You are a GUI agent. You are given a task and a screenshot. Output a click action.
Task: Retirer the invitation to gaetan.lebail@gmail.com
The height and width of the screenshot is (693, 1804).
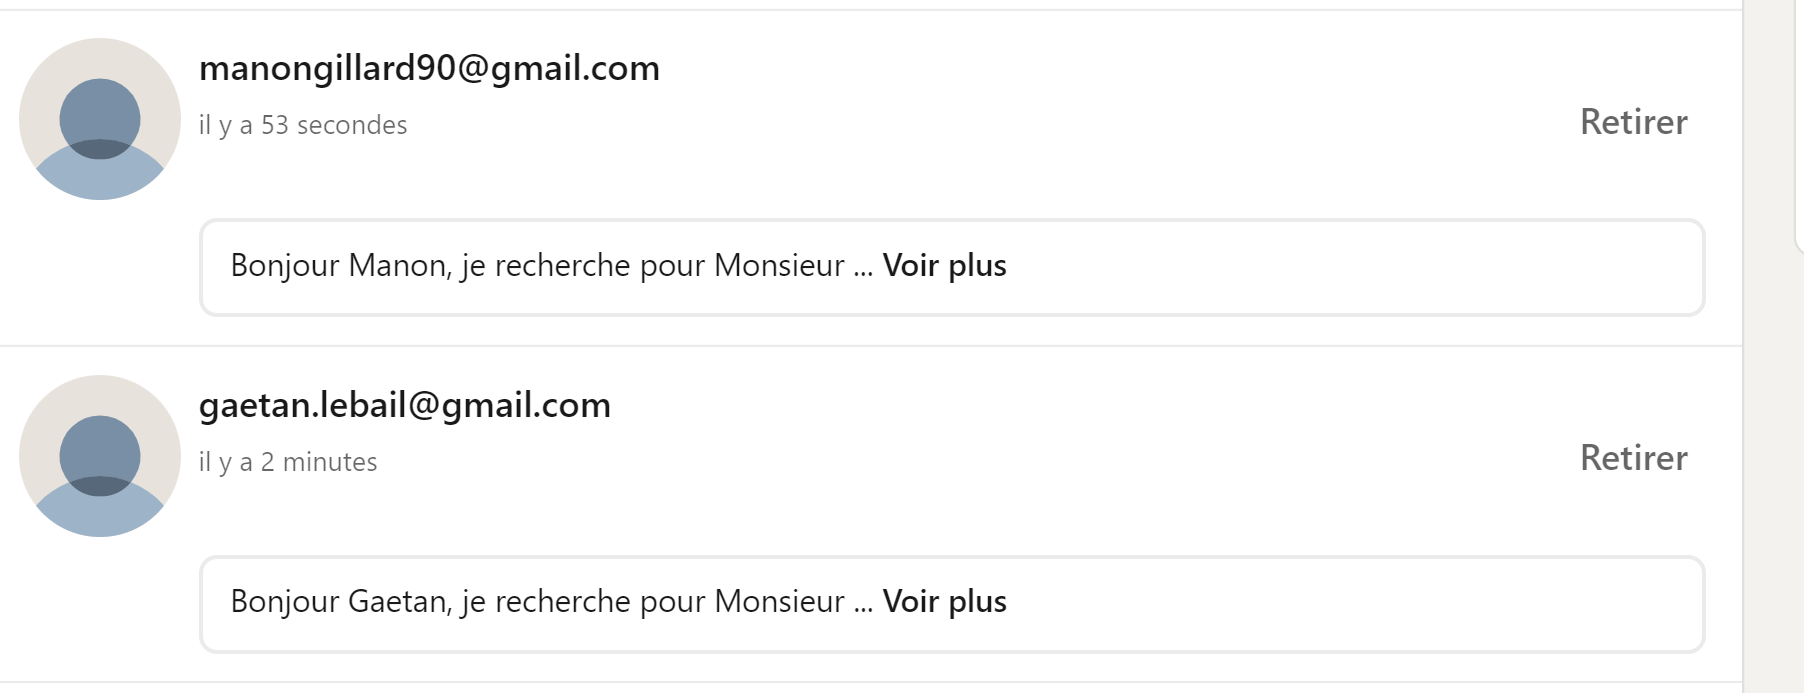1633,458
